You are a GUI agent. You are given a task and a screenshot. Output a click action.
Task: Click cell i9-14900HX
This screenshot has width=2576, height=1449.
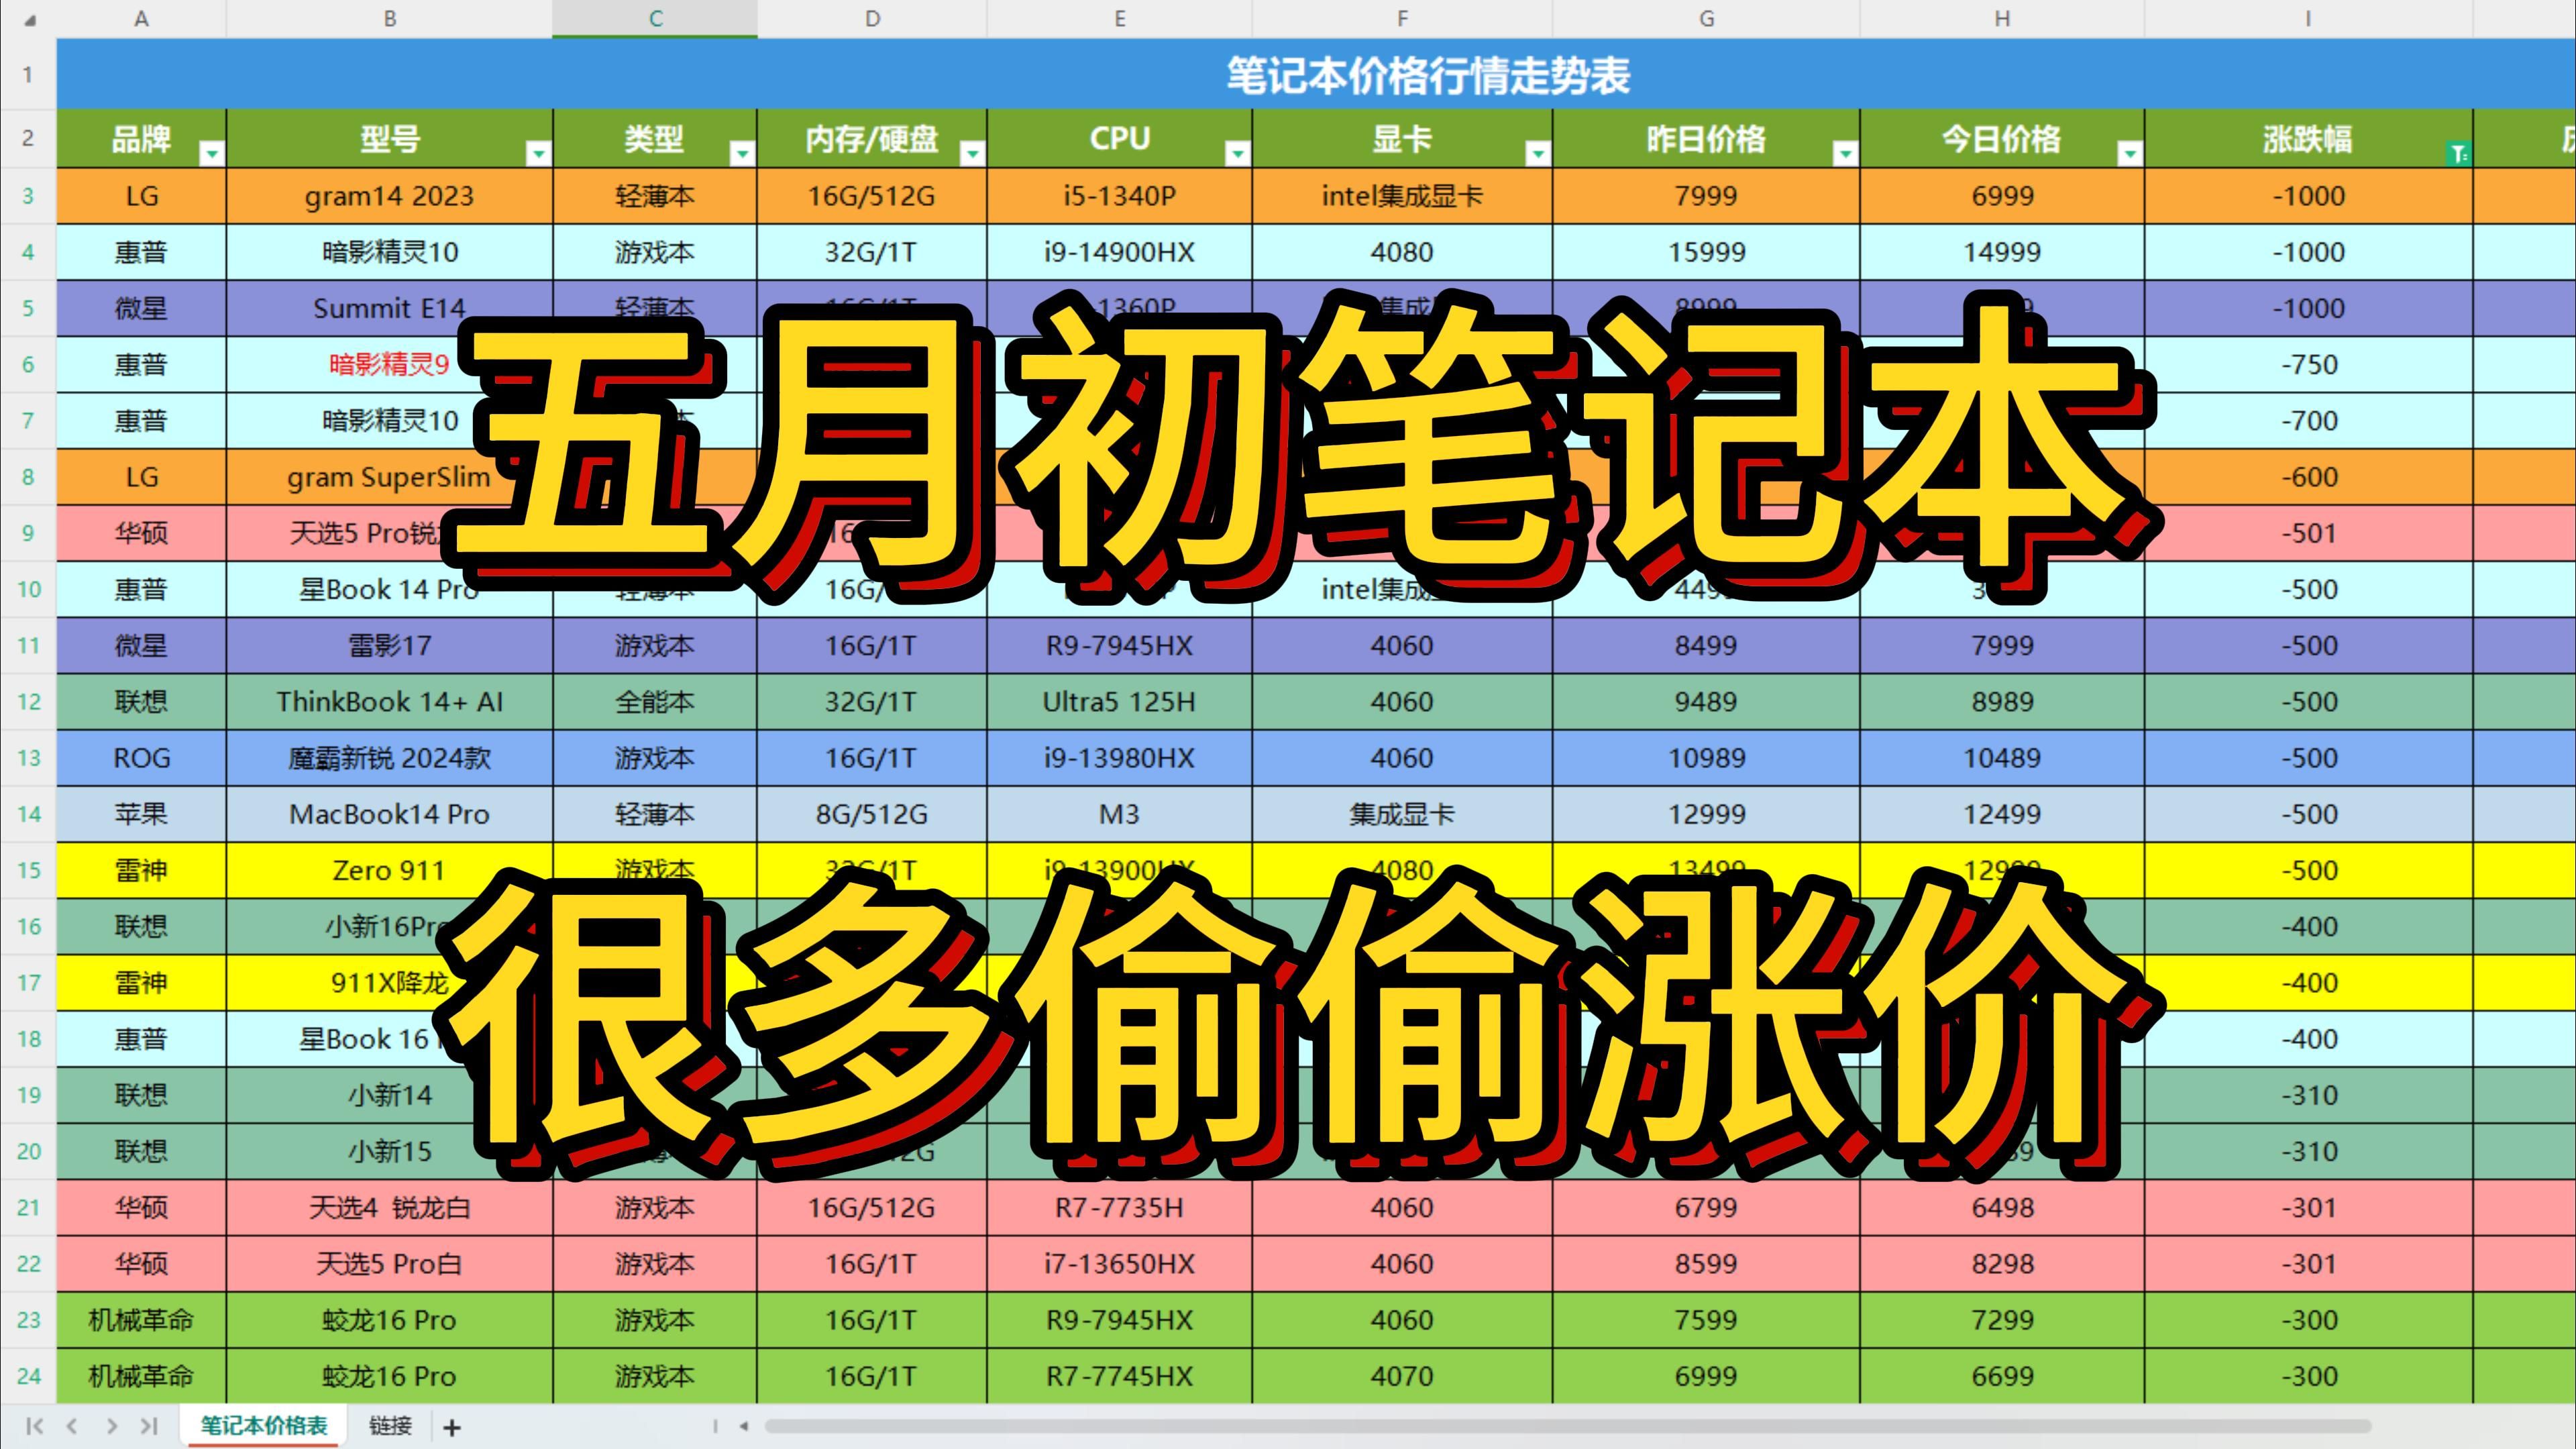coord(1119,252)
